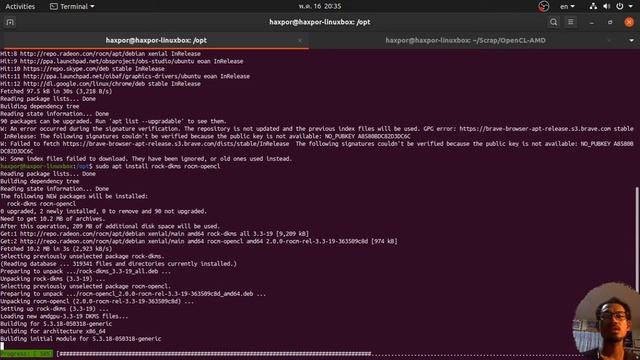Open the Activities overview
This screenshot has height=360, width=640.
click(x=20, y=7)
